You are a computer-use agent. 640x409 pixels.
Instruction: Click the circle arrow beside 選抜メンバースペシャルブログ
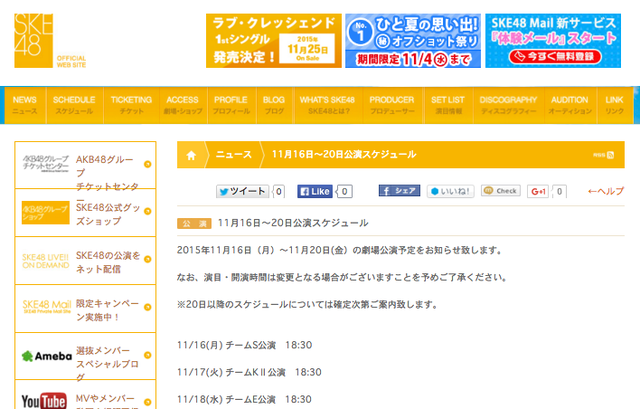click(148, 355)
